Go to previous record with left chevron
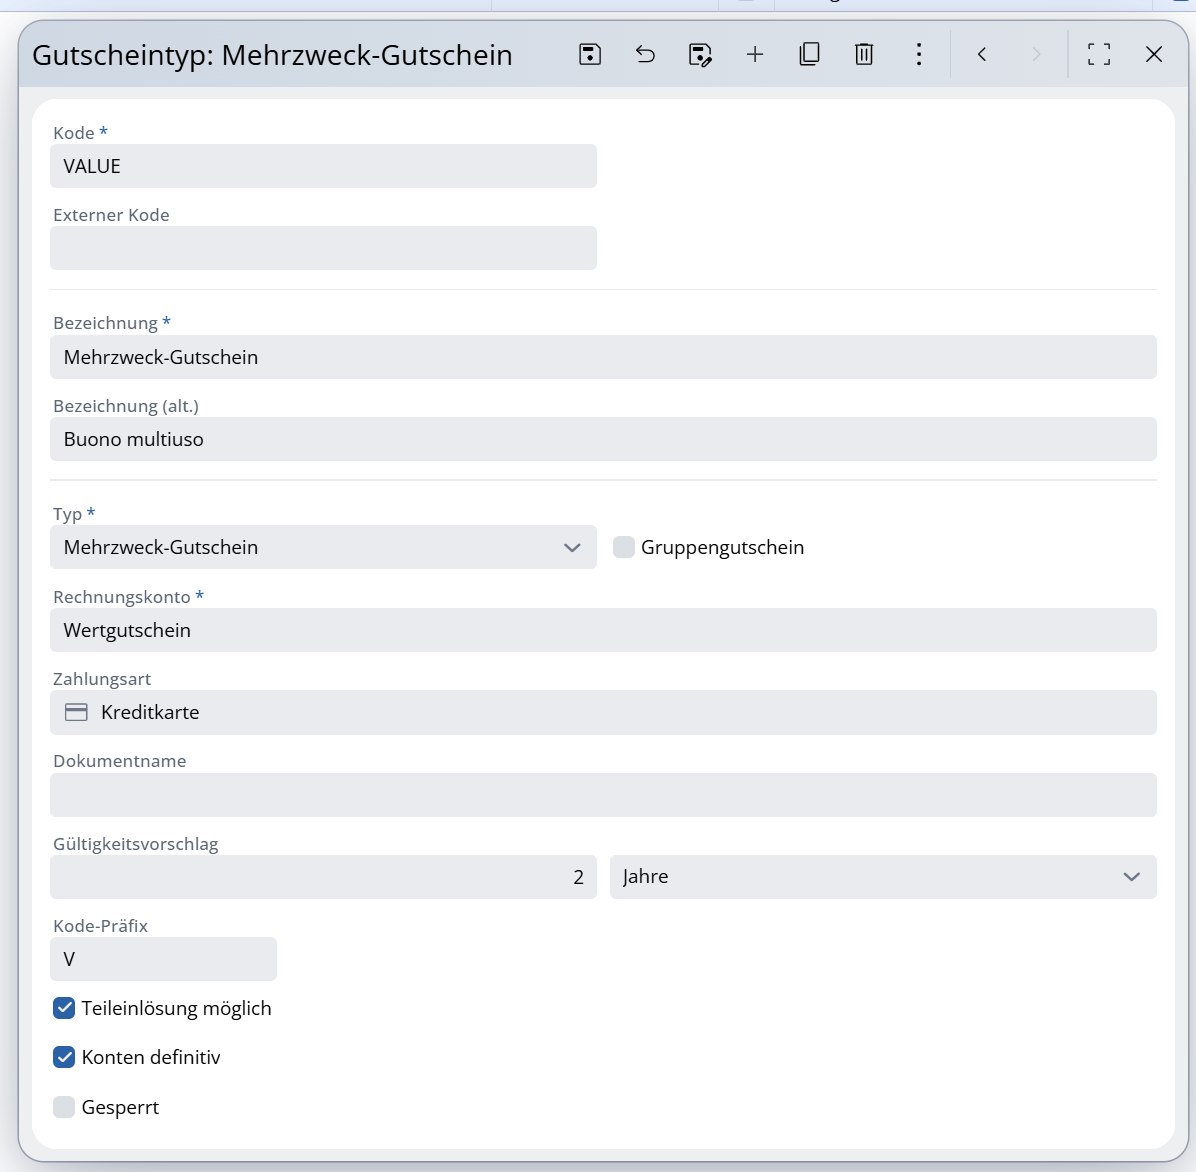Screen dimensions: 1196x1172 pos(982,54)
